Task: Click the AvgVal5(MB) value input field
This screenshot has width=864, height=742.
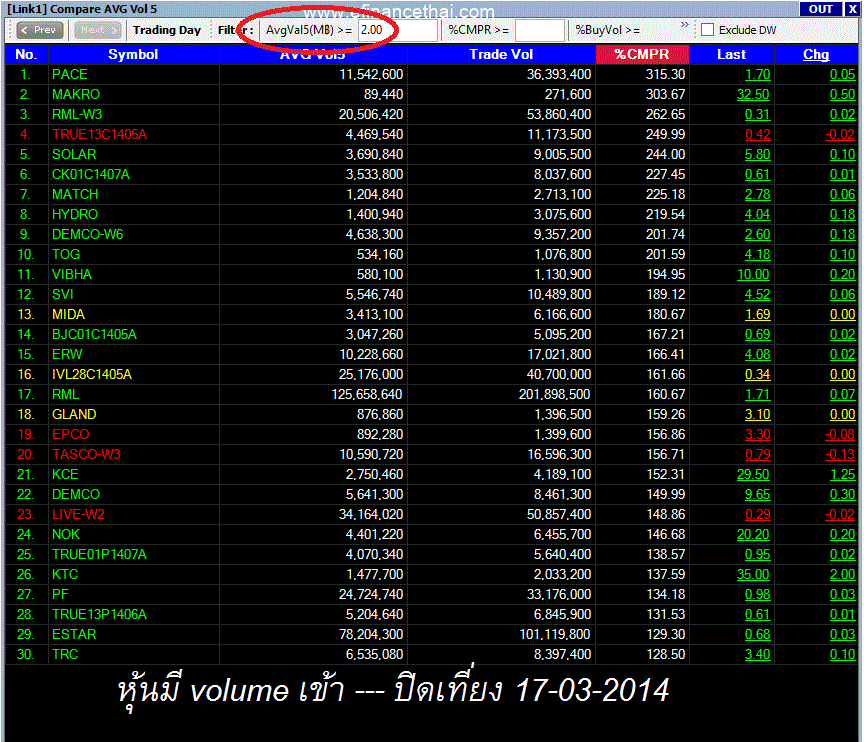Action: pos(397,30)
